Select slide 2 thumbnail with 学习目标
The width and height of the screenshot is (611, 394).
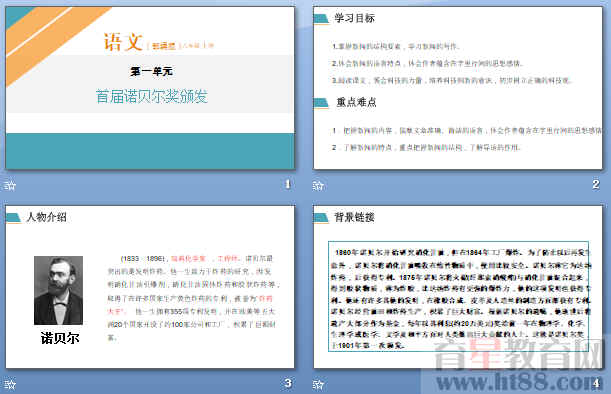[x=458, y=88]
